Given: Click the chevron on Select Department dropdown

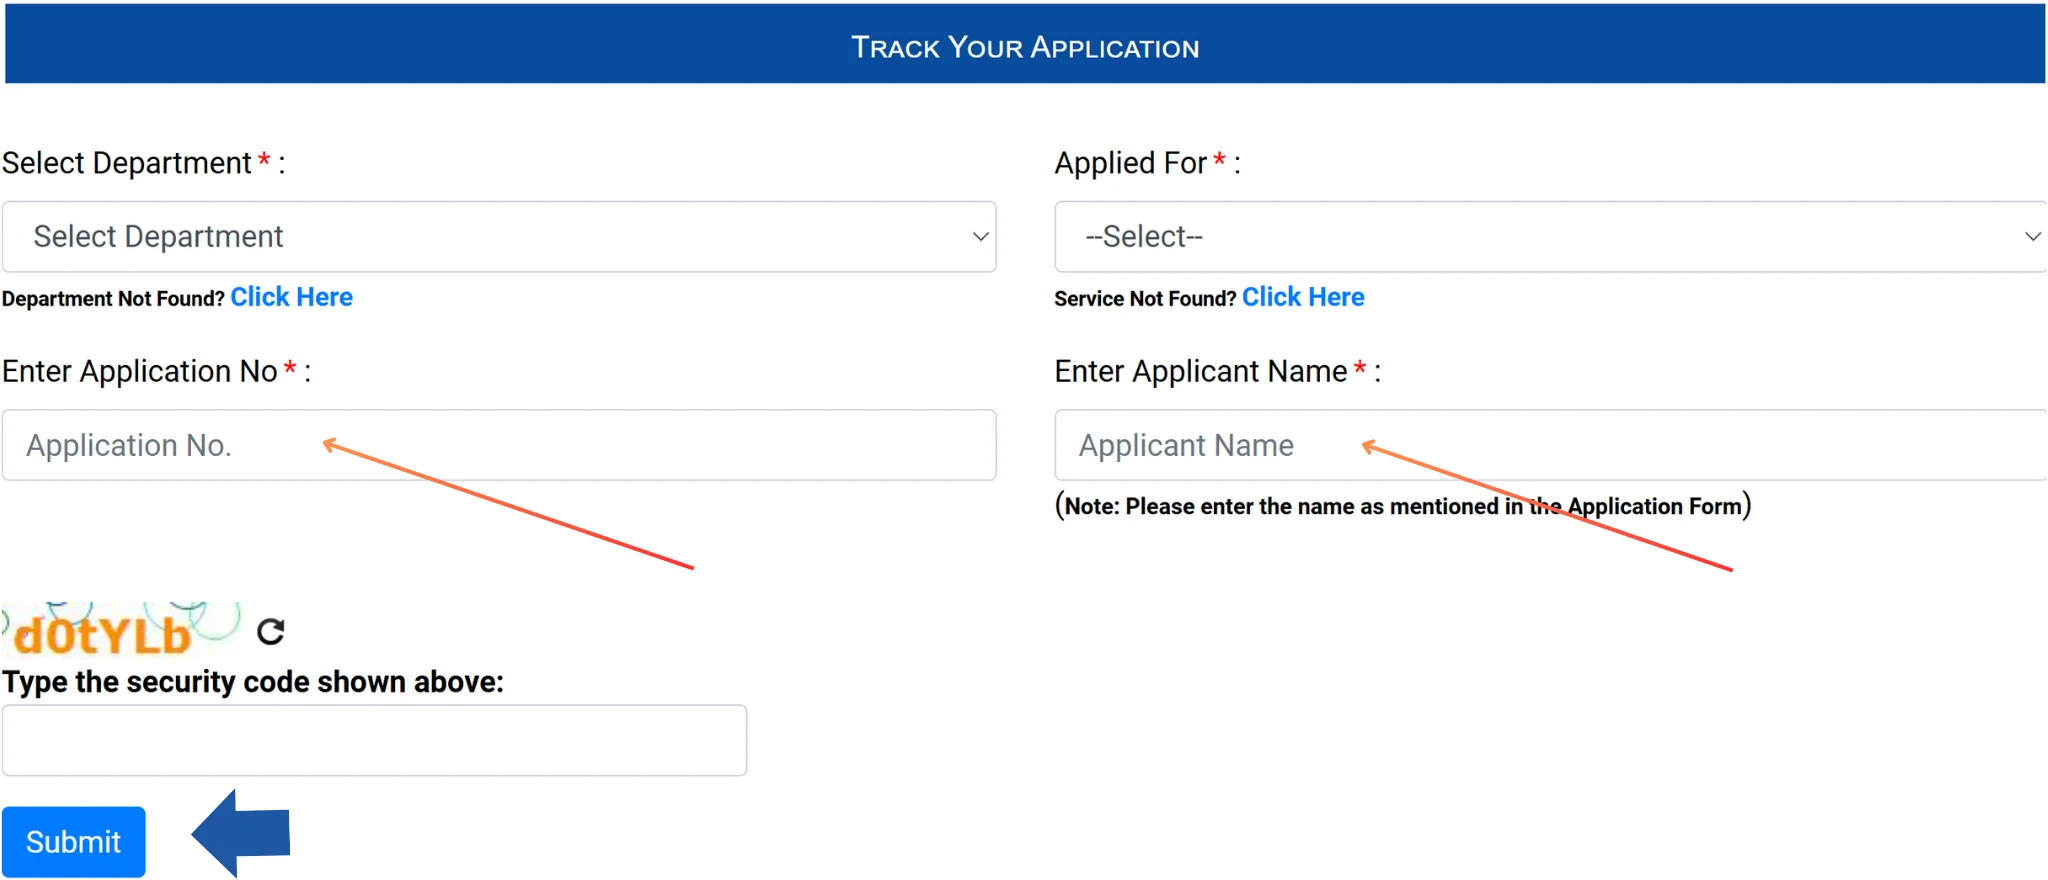Looking at the screenshot, I should [x=980, y=237].
